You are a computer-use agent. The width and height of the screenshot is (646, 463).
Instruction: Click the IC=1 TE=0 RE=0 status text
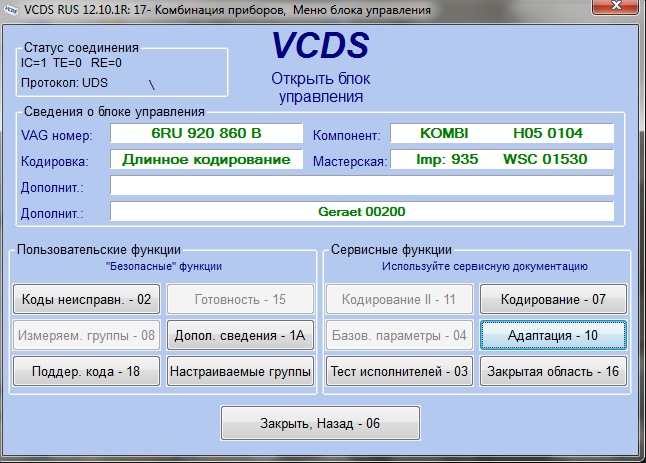coord(71,63)
